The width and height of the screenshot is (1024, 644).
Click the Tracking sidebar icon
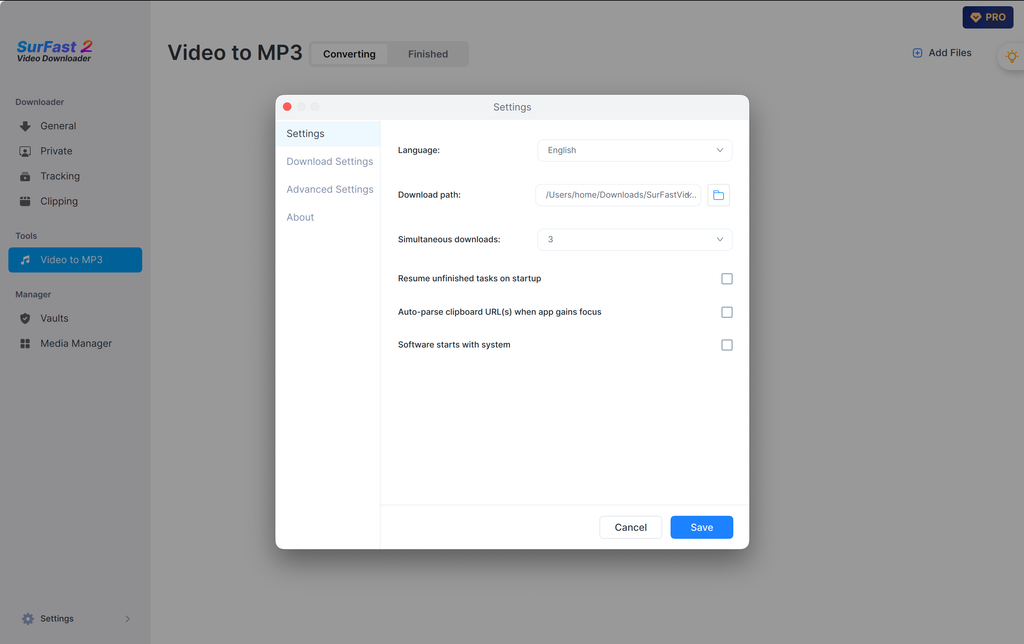[25, 176]
